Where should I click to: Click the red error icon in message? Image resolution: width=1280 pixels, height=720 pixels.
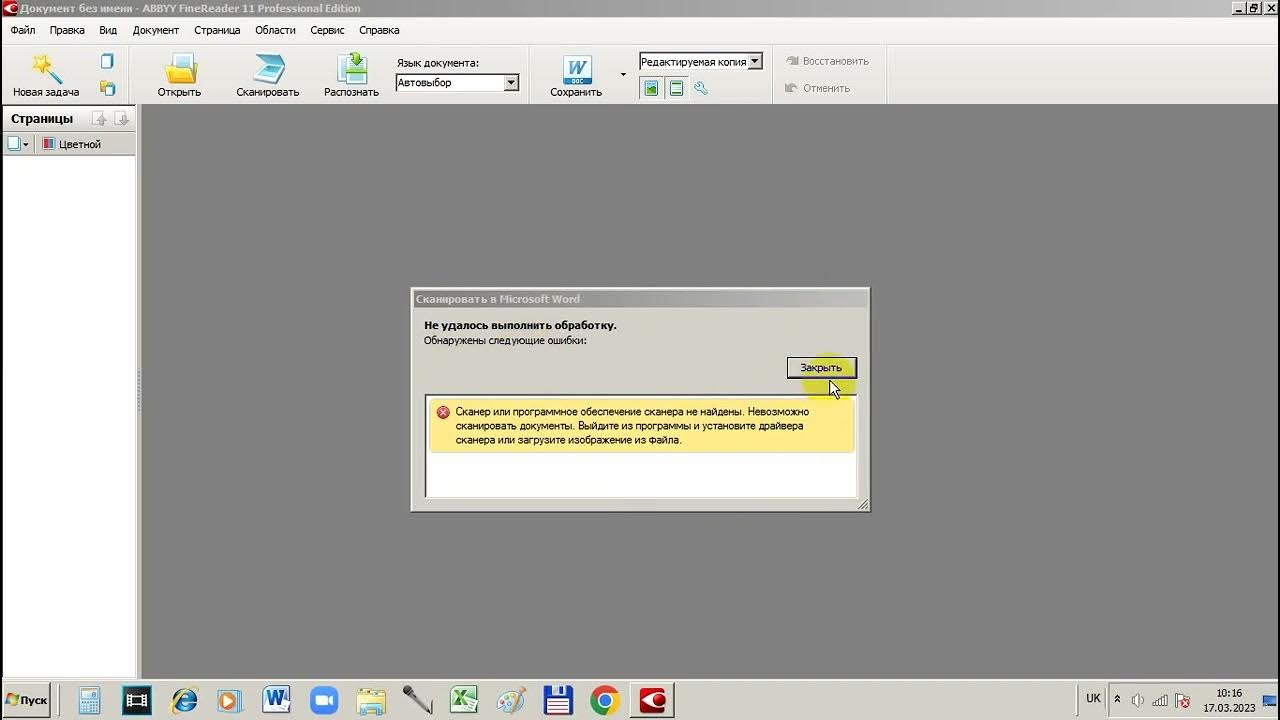click(x=444, y=412)
